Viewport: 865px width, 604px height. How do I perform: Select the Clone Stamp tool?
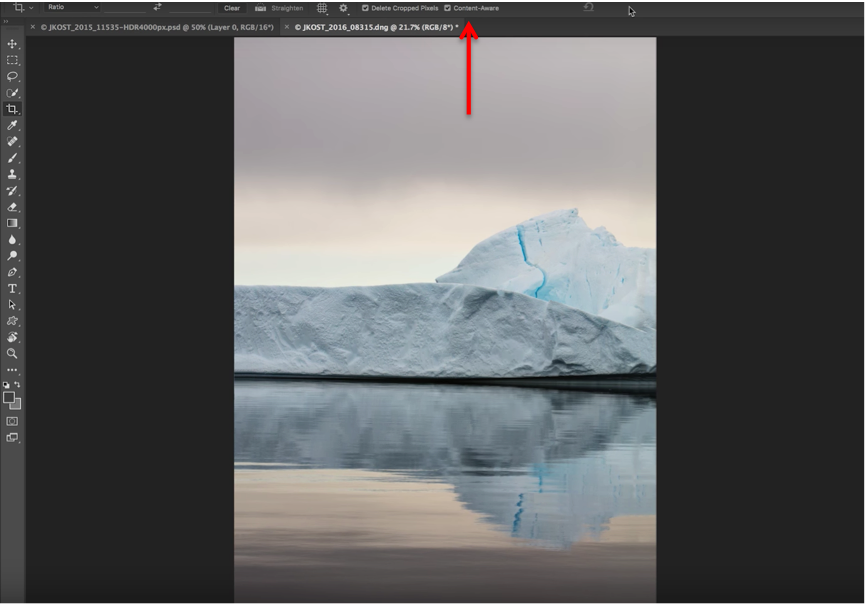pyautogui.click(x=13, y=174)
